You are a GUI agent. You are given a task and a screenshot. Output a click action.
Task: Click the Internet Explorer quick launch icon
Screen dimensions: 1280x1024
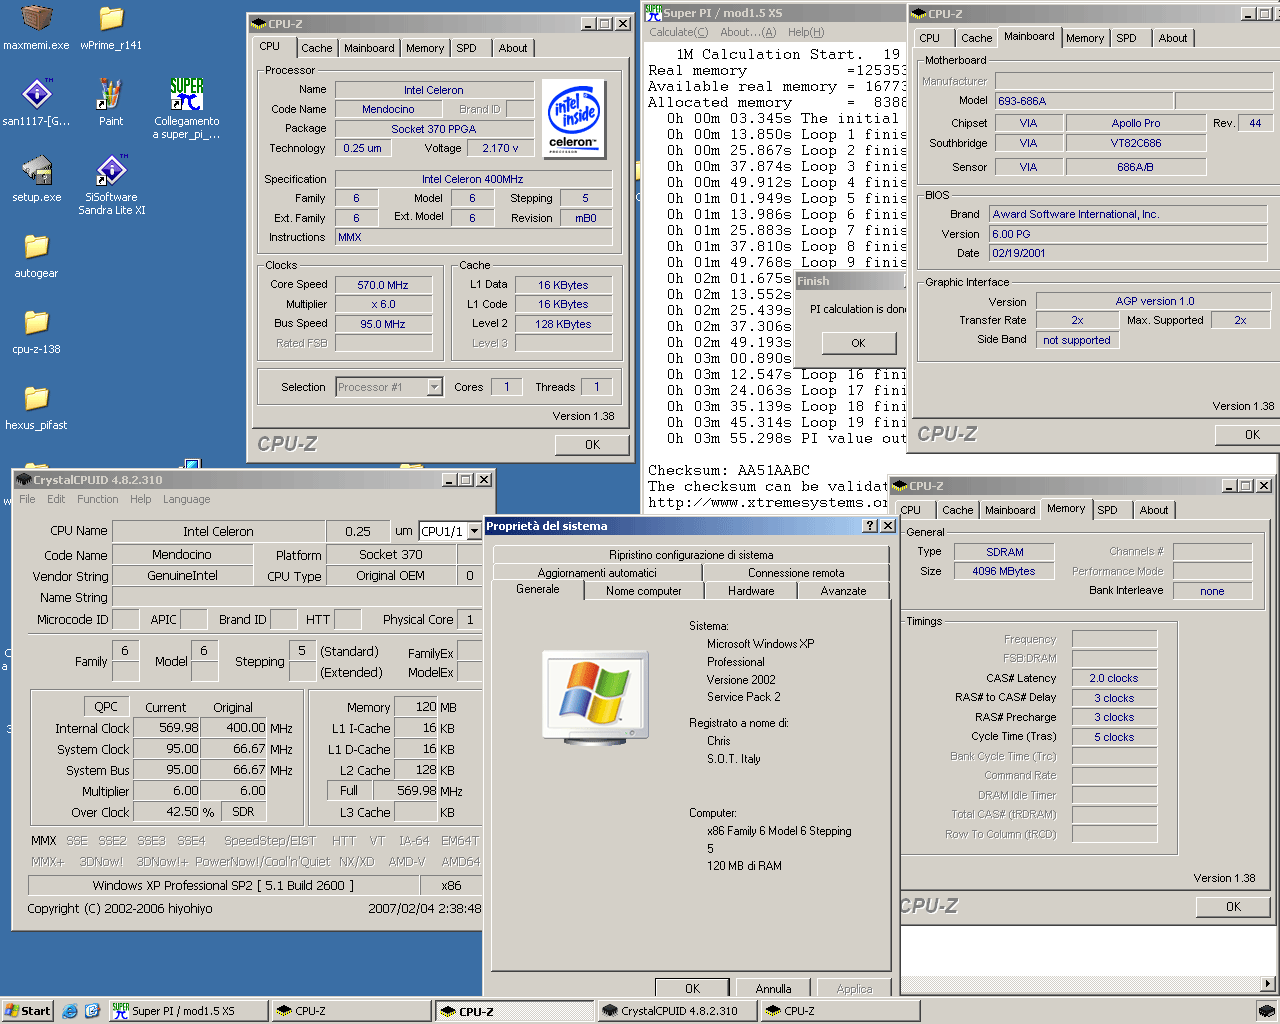pyautogui.click(x=70, y=1011)
